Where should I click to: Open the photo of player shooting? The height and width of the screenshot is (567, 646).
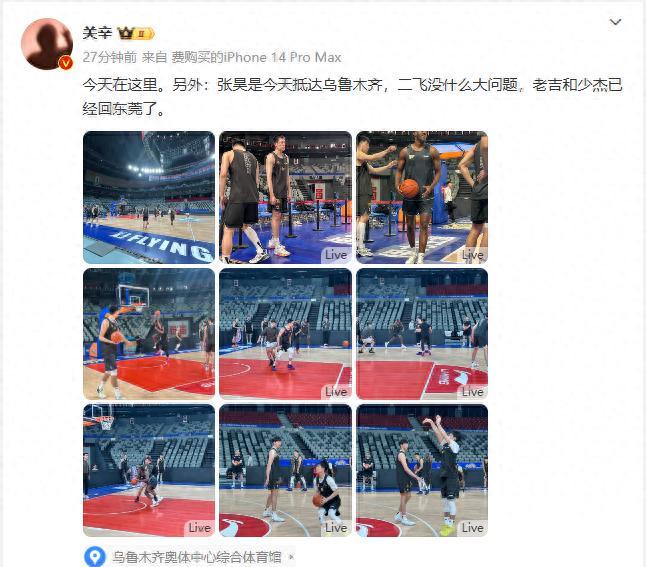422,471
